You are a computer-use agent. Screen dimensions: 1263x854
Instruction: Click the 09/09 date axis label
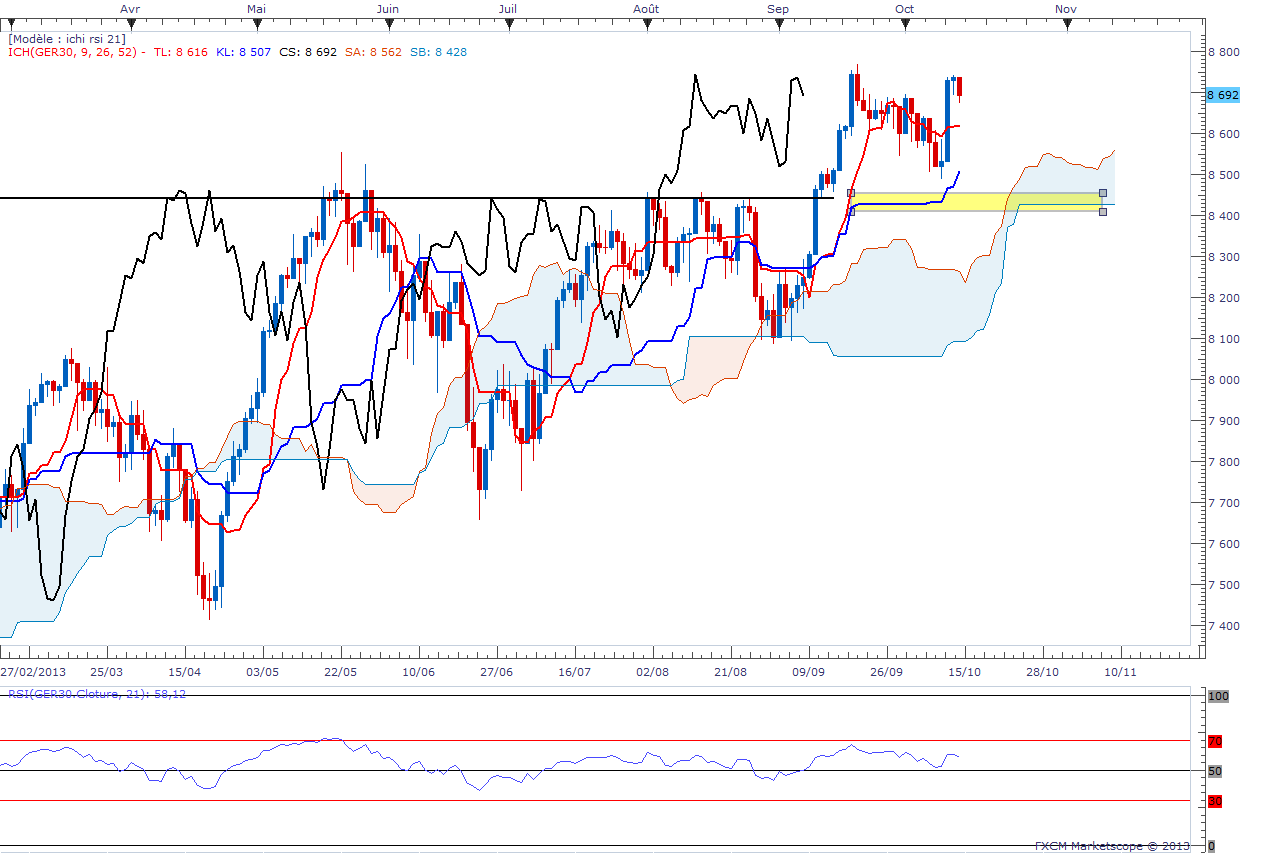coord(808,672)
